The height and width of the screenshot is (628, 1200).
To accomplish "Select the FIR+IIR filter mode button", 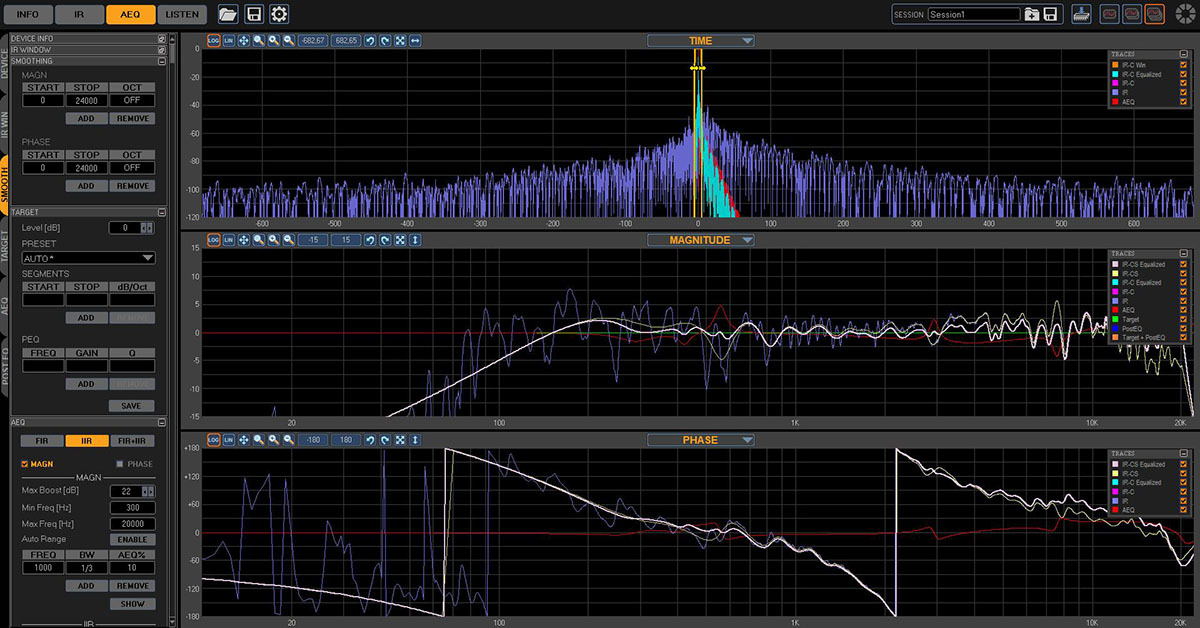I will click(x=132, y=441).
